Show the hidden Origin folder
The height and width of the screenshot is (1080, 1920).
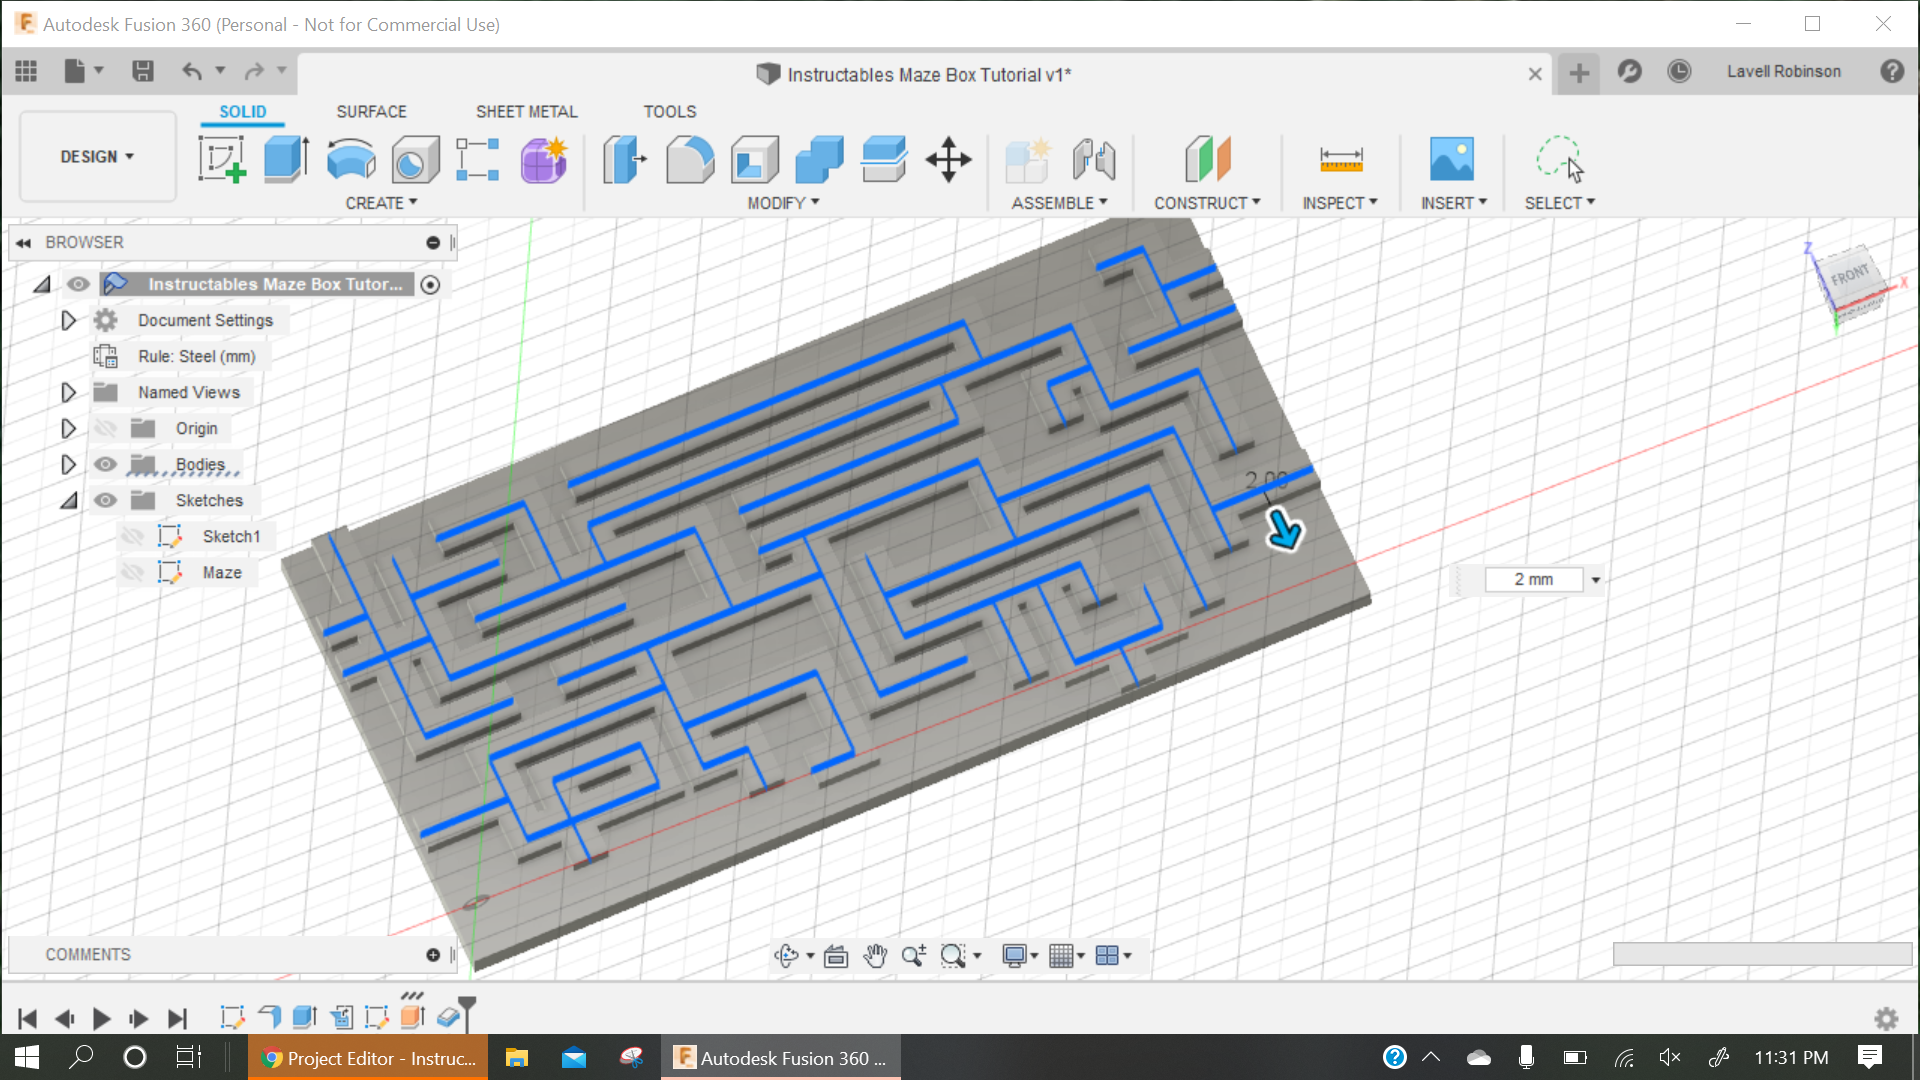[105, 428]
